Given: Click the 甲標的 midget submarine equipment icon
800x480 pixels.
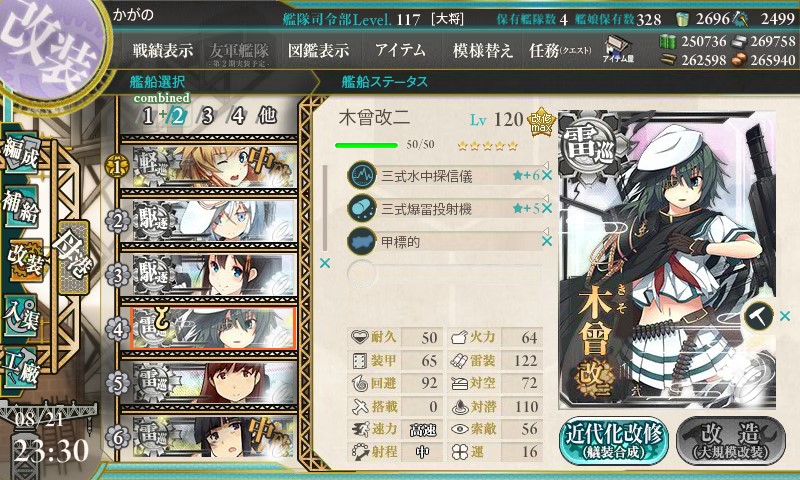Looking at the screenshot, I should pyautogui.click(x=362, y=241).
